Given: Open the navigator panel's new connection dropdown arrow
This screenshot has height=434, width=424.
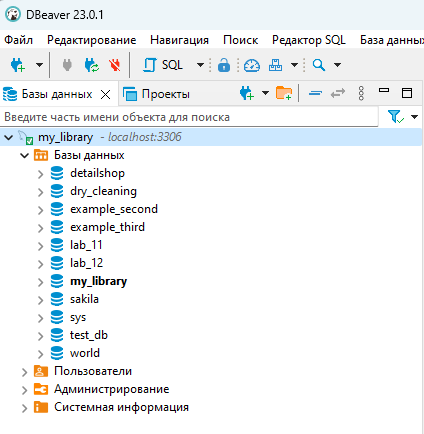Looking at the screenshot, I should [x=265, y=93].
